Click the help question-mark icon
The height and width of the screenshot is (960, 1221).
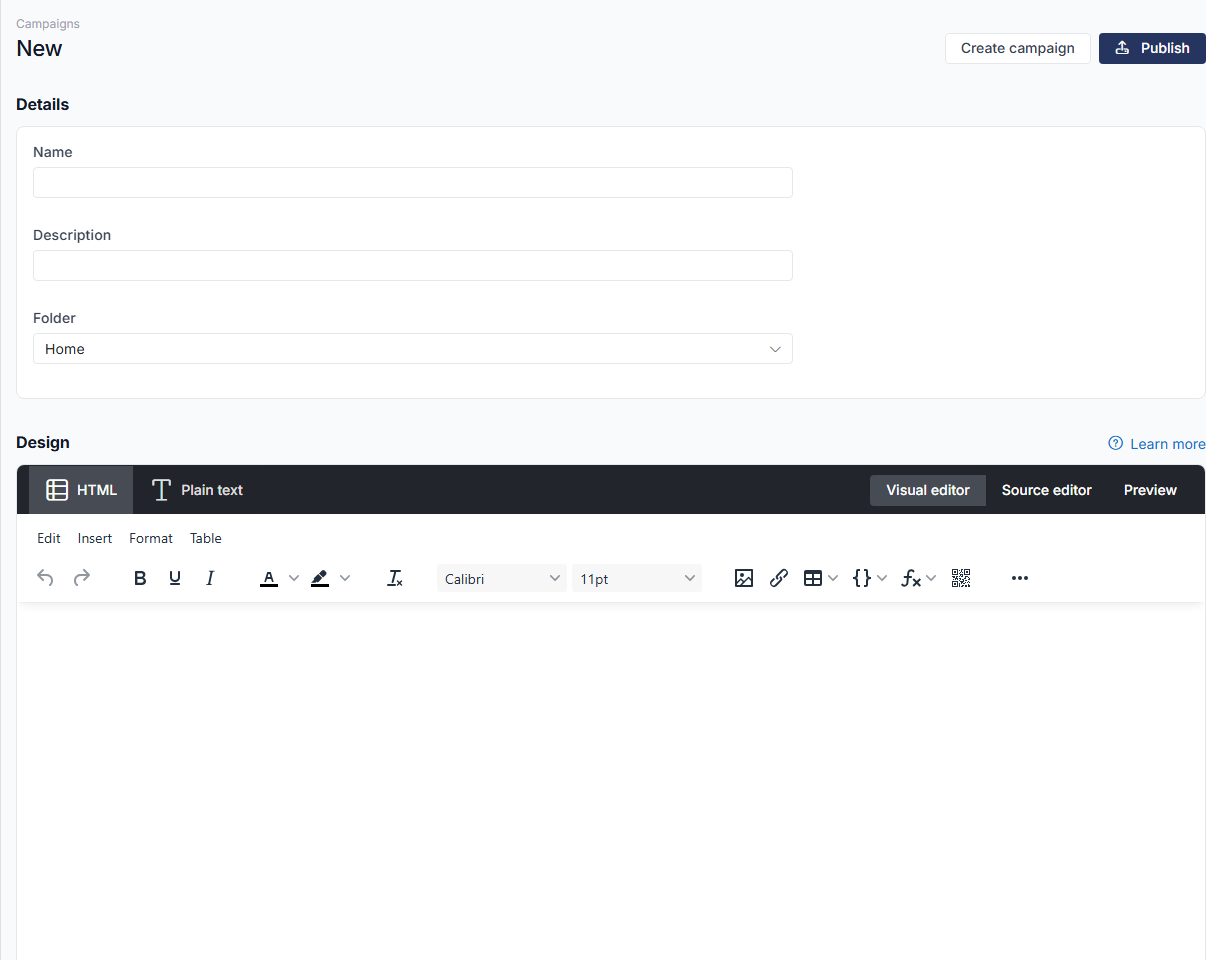pyautogui.click(x=1116, y=443)
